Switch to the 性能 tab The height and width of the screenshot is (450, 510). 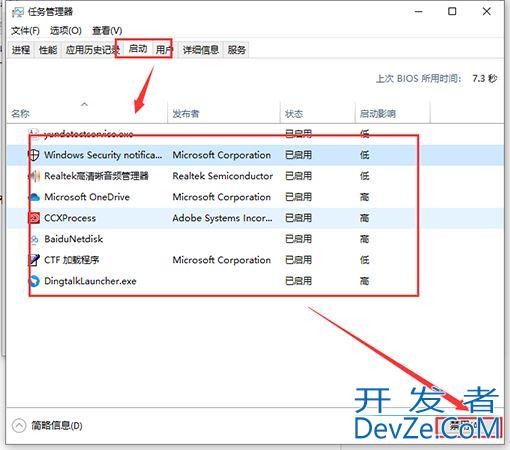click(x=48, y=50)
